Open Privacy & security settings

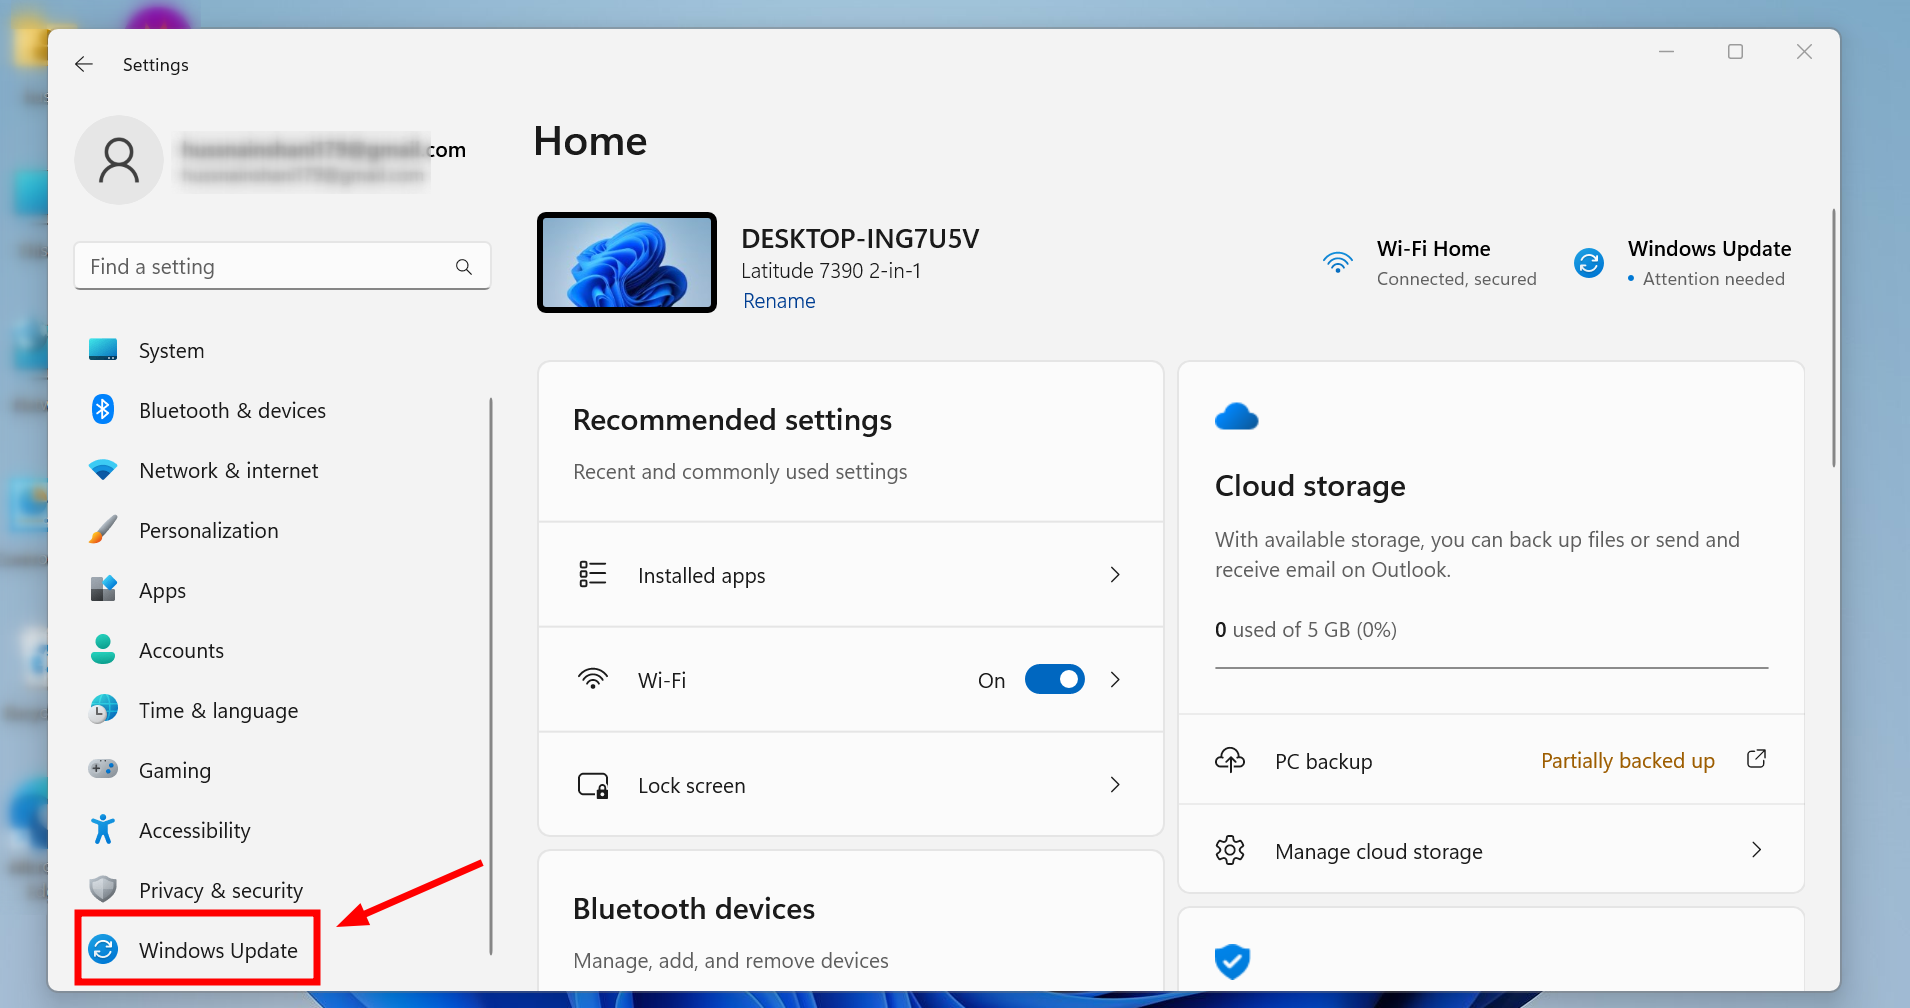point(103,889)
